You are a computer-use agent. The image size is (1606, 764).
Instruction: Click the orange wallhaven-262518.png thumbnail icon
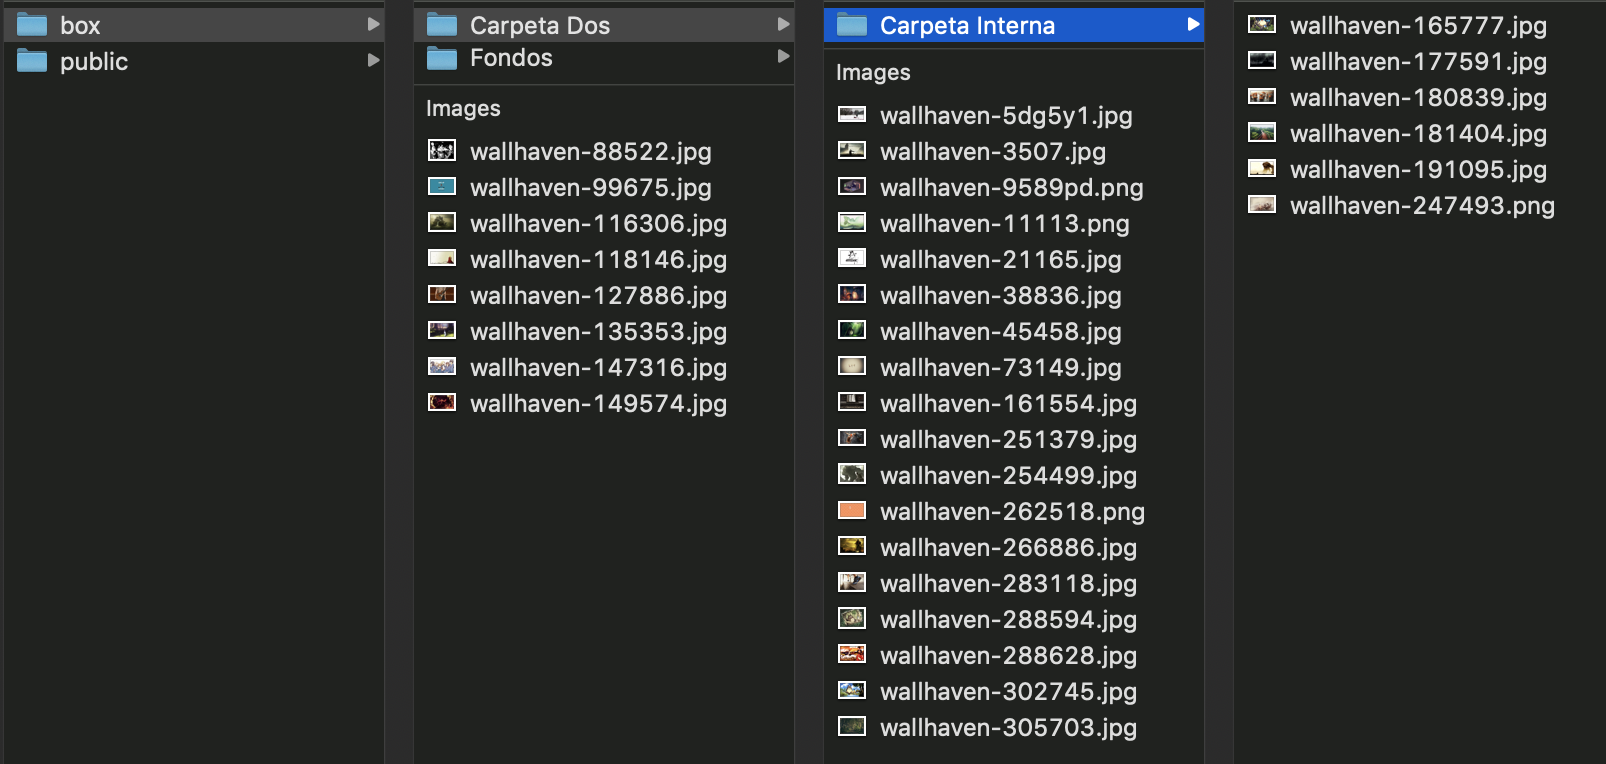coord(852,511)
